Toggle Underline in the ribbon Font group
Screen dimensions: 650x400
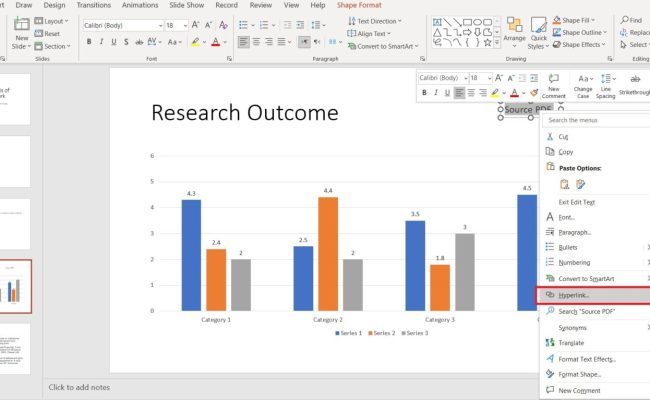(114, 42)
